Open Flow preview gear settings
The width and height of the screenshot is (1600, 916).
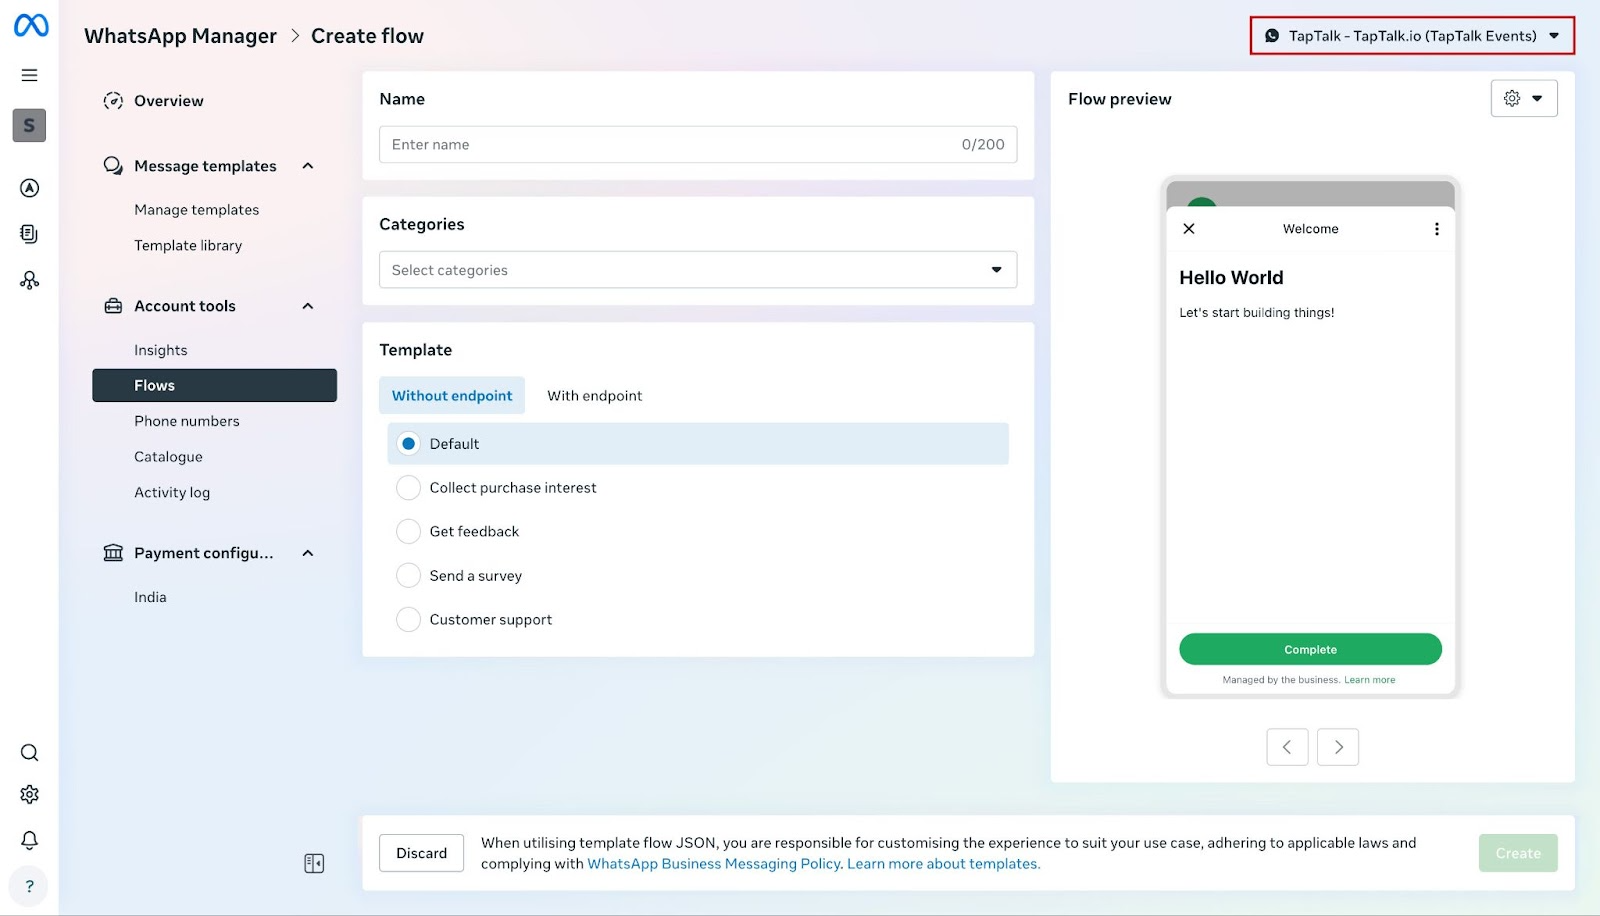1524,98
